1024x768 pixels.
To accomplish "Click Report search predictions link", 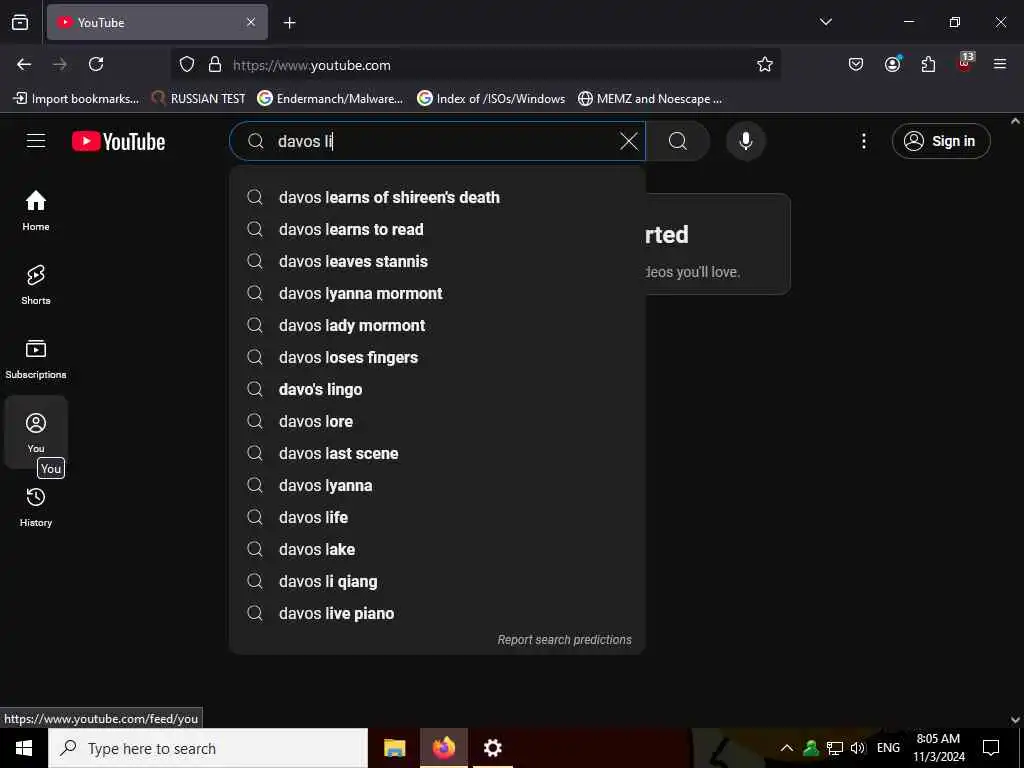I will click(564, 640).
